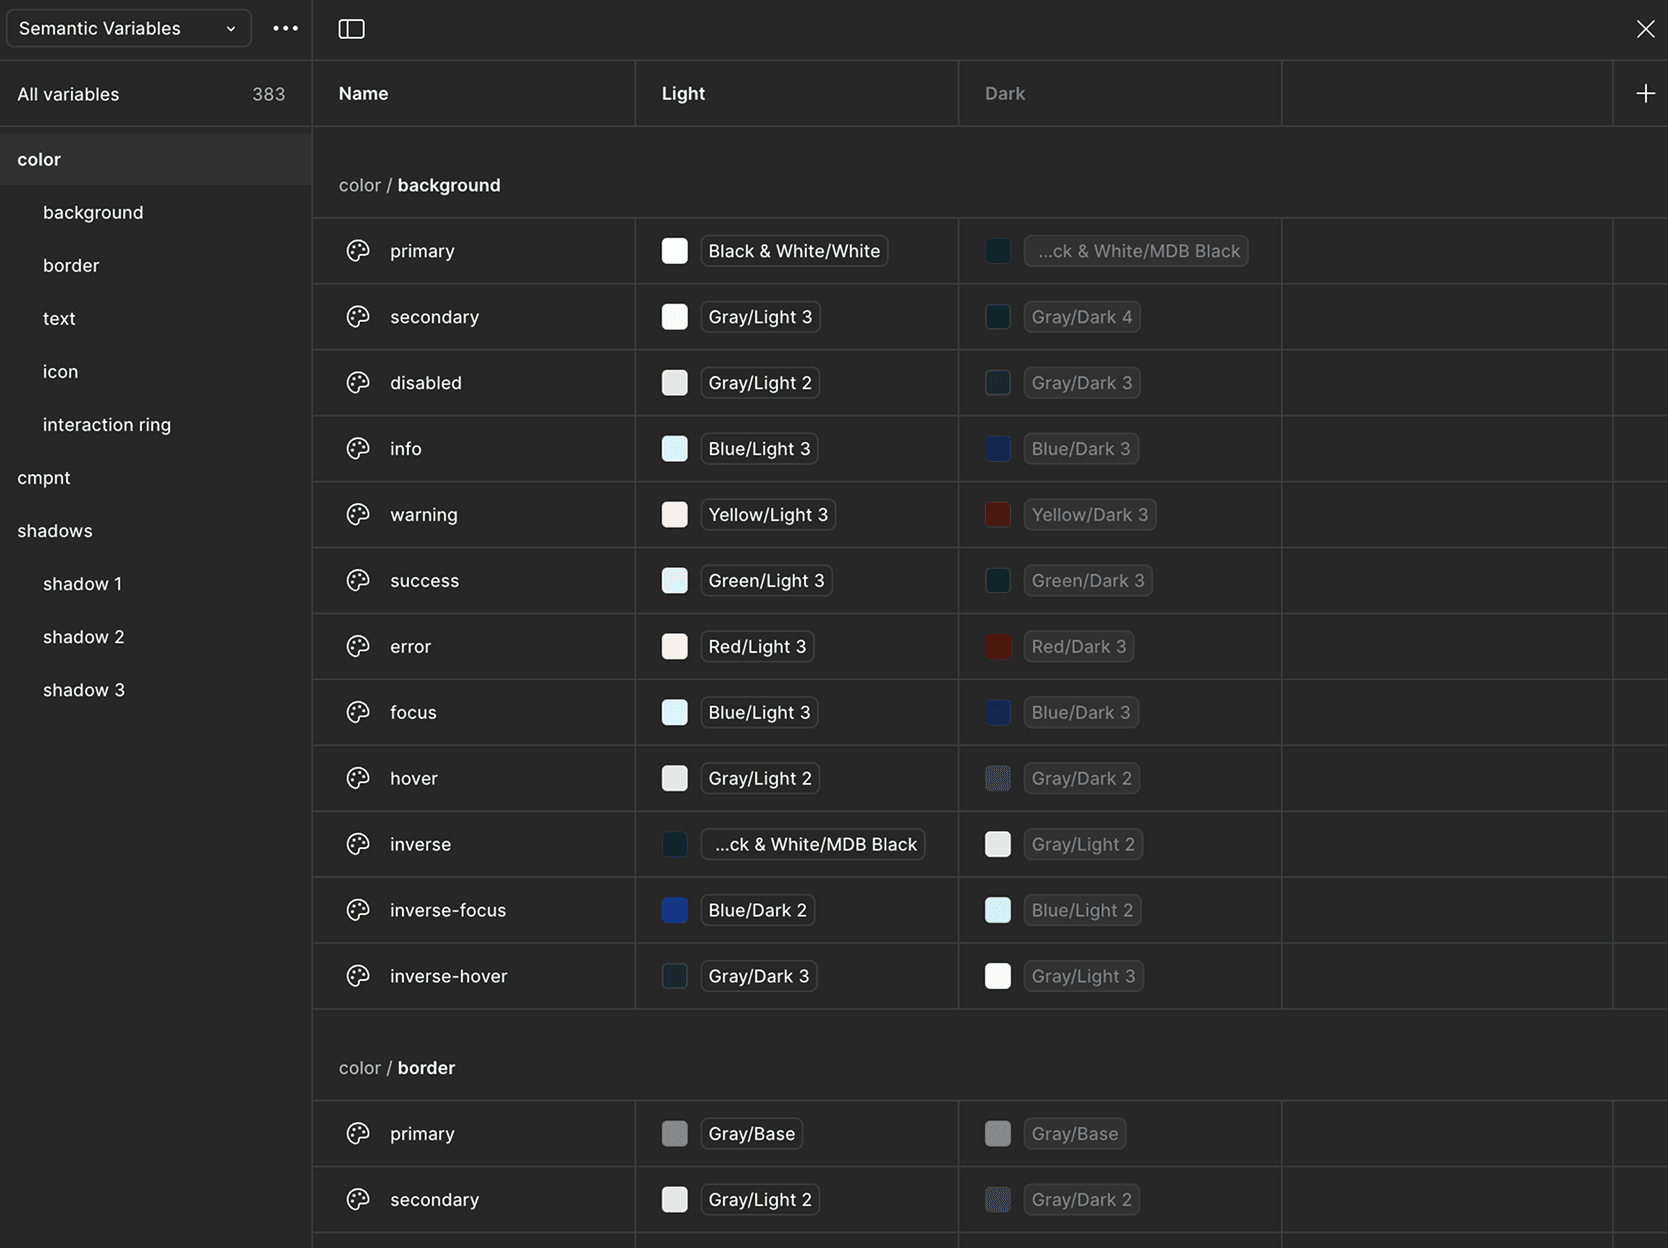1668x1248 pixels.
Task: Click the palette icon next to success variable
Action: pyautogui.click(x=357, y=580)
